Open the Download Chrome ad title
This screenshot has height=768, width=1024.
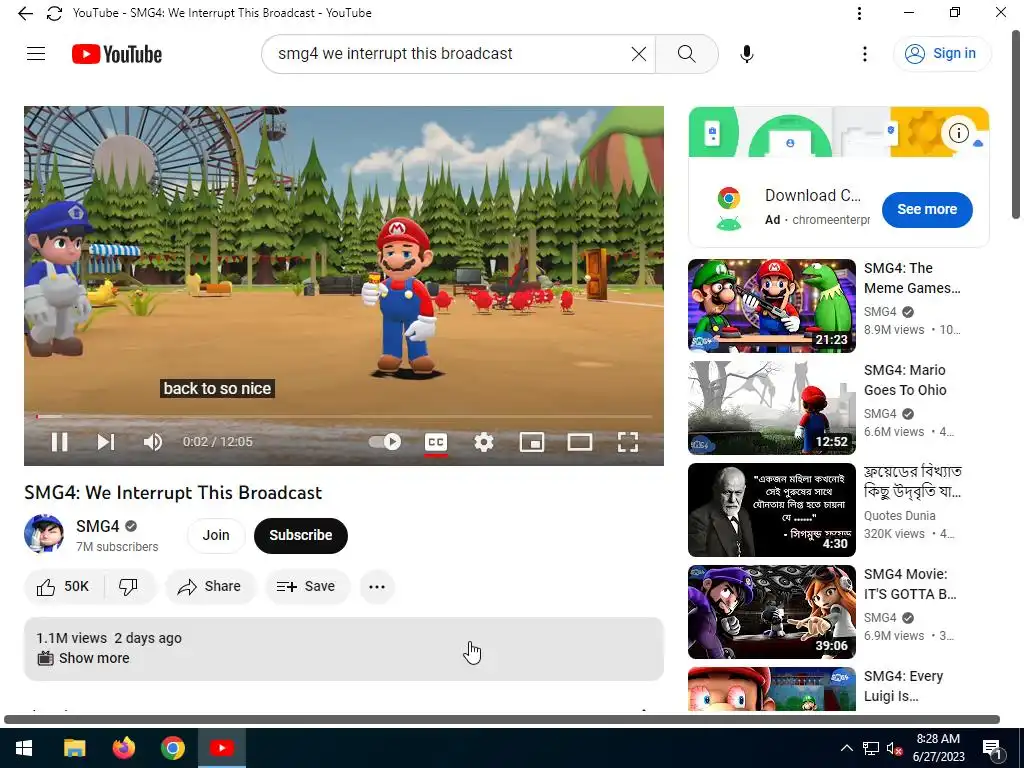(x=812, y=195)
